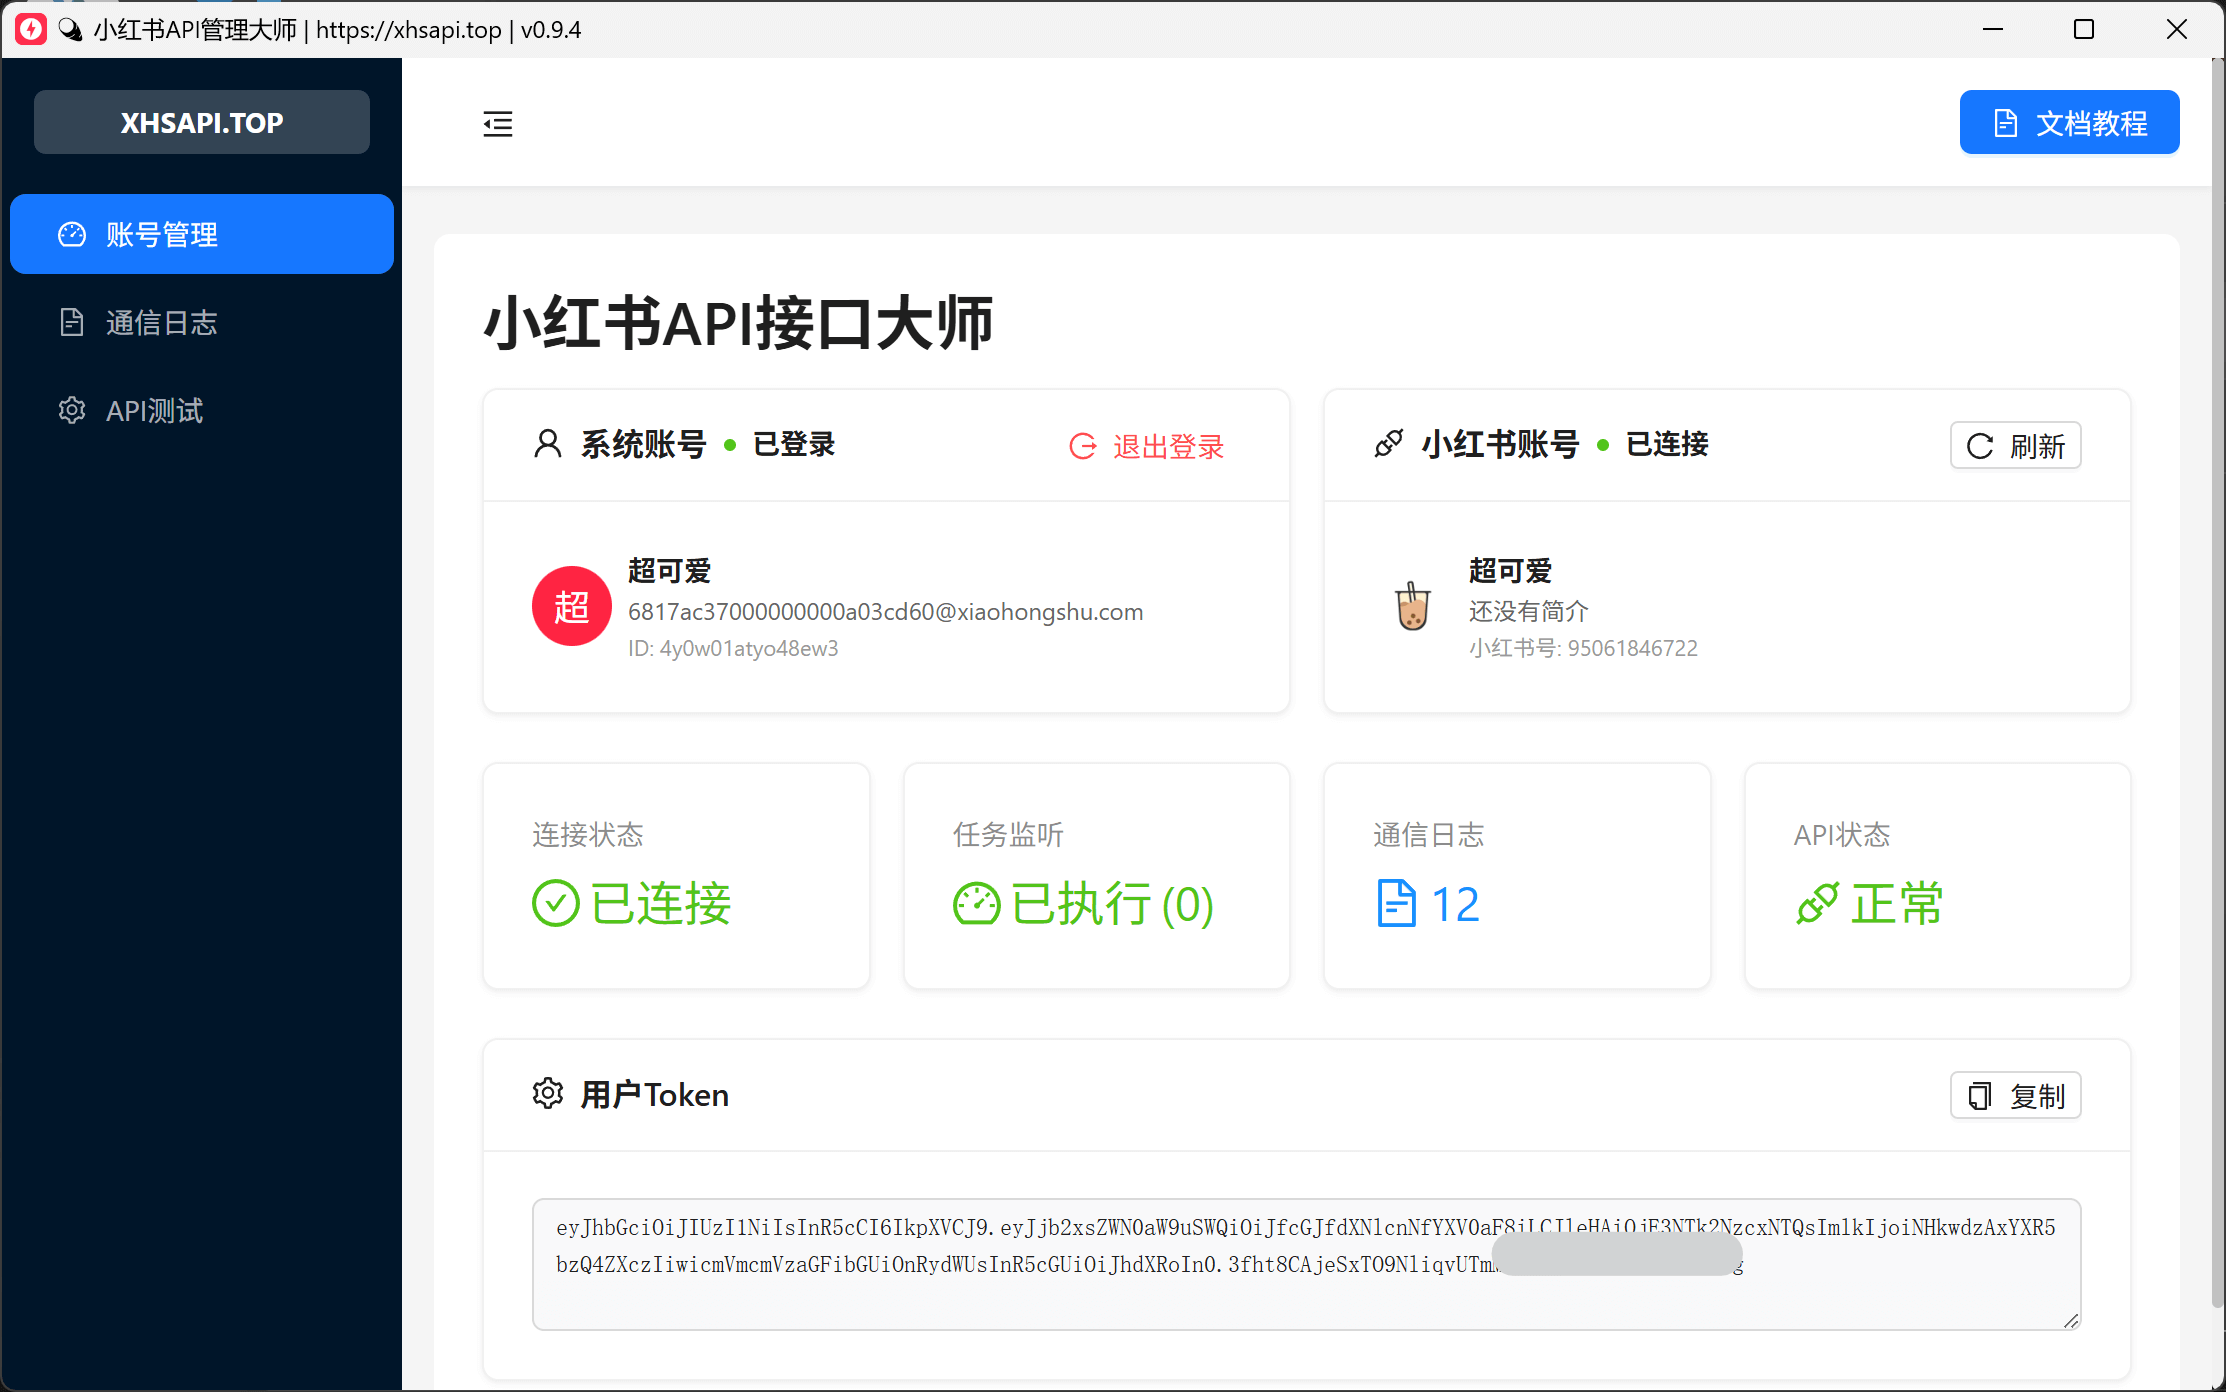This screenshot has width=2226, height=1392.
Task: Click the gear icon beside 用户Token
Action: coord(548,1094)
